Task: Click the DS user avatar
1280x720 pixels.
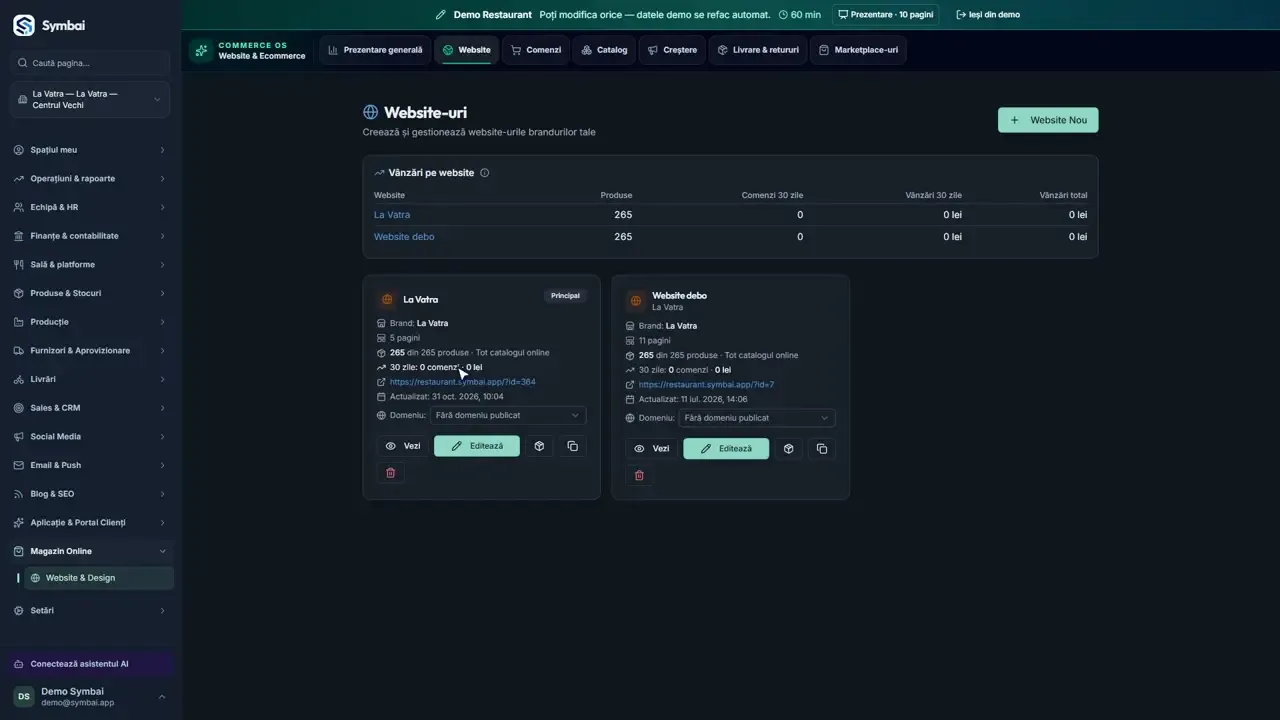Action: pos(23,697)
